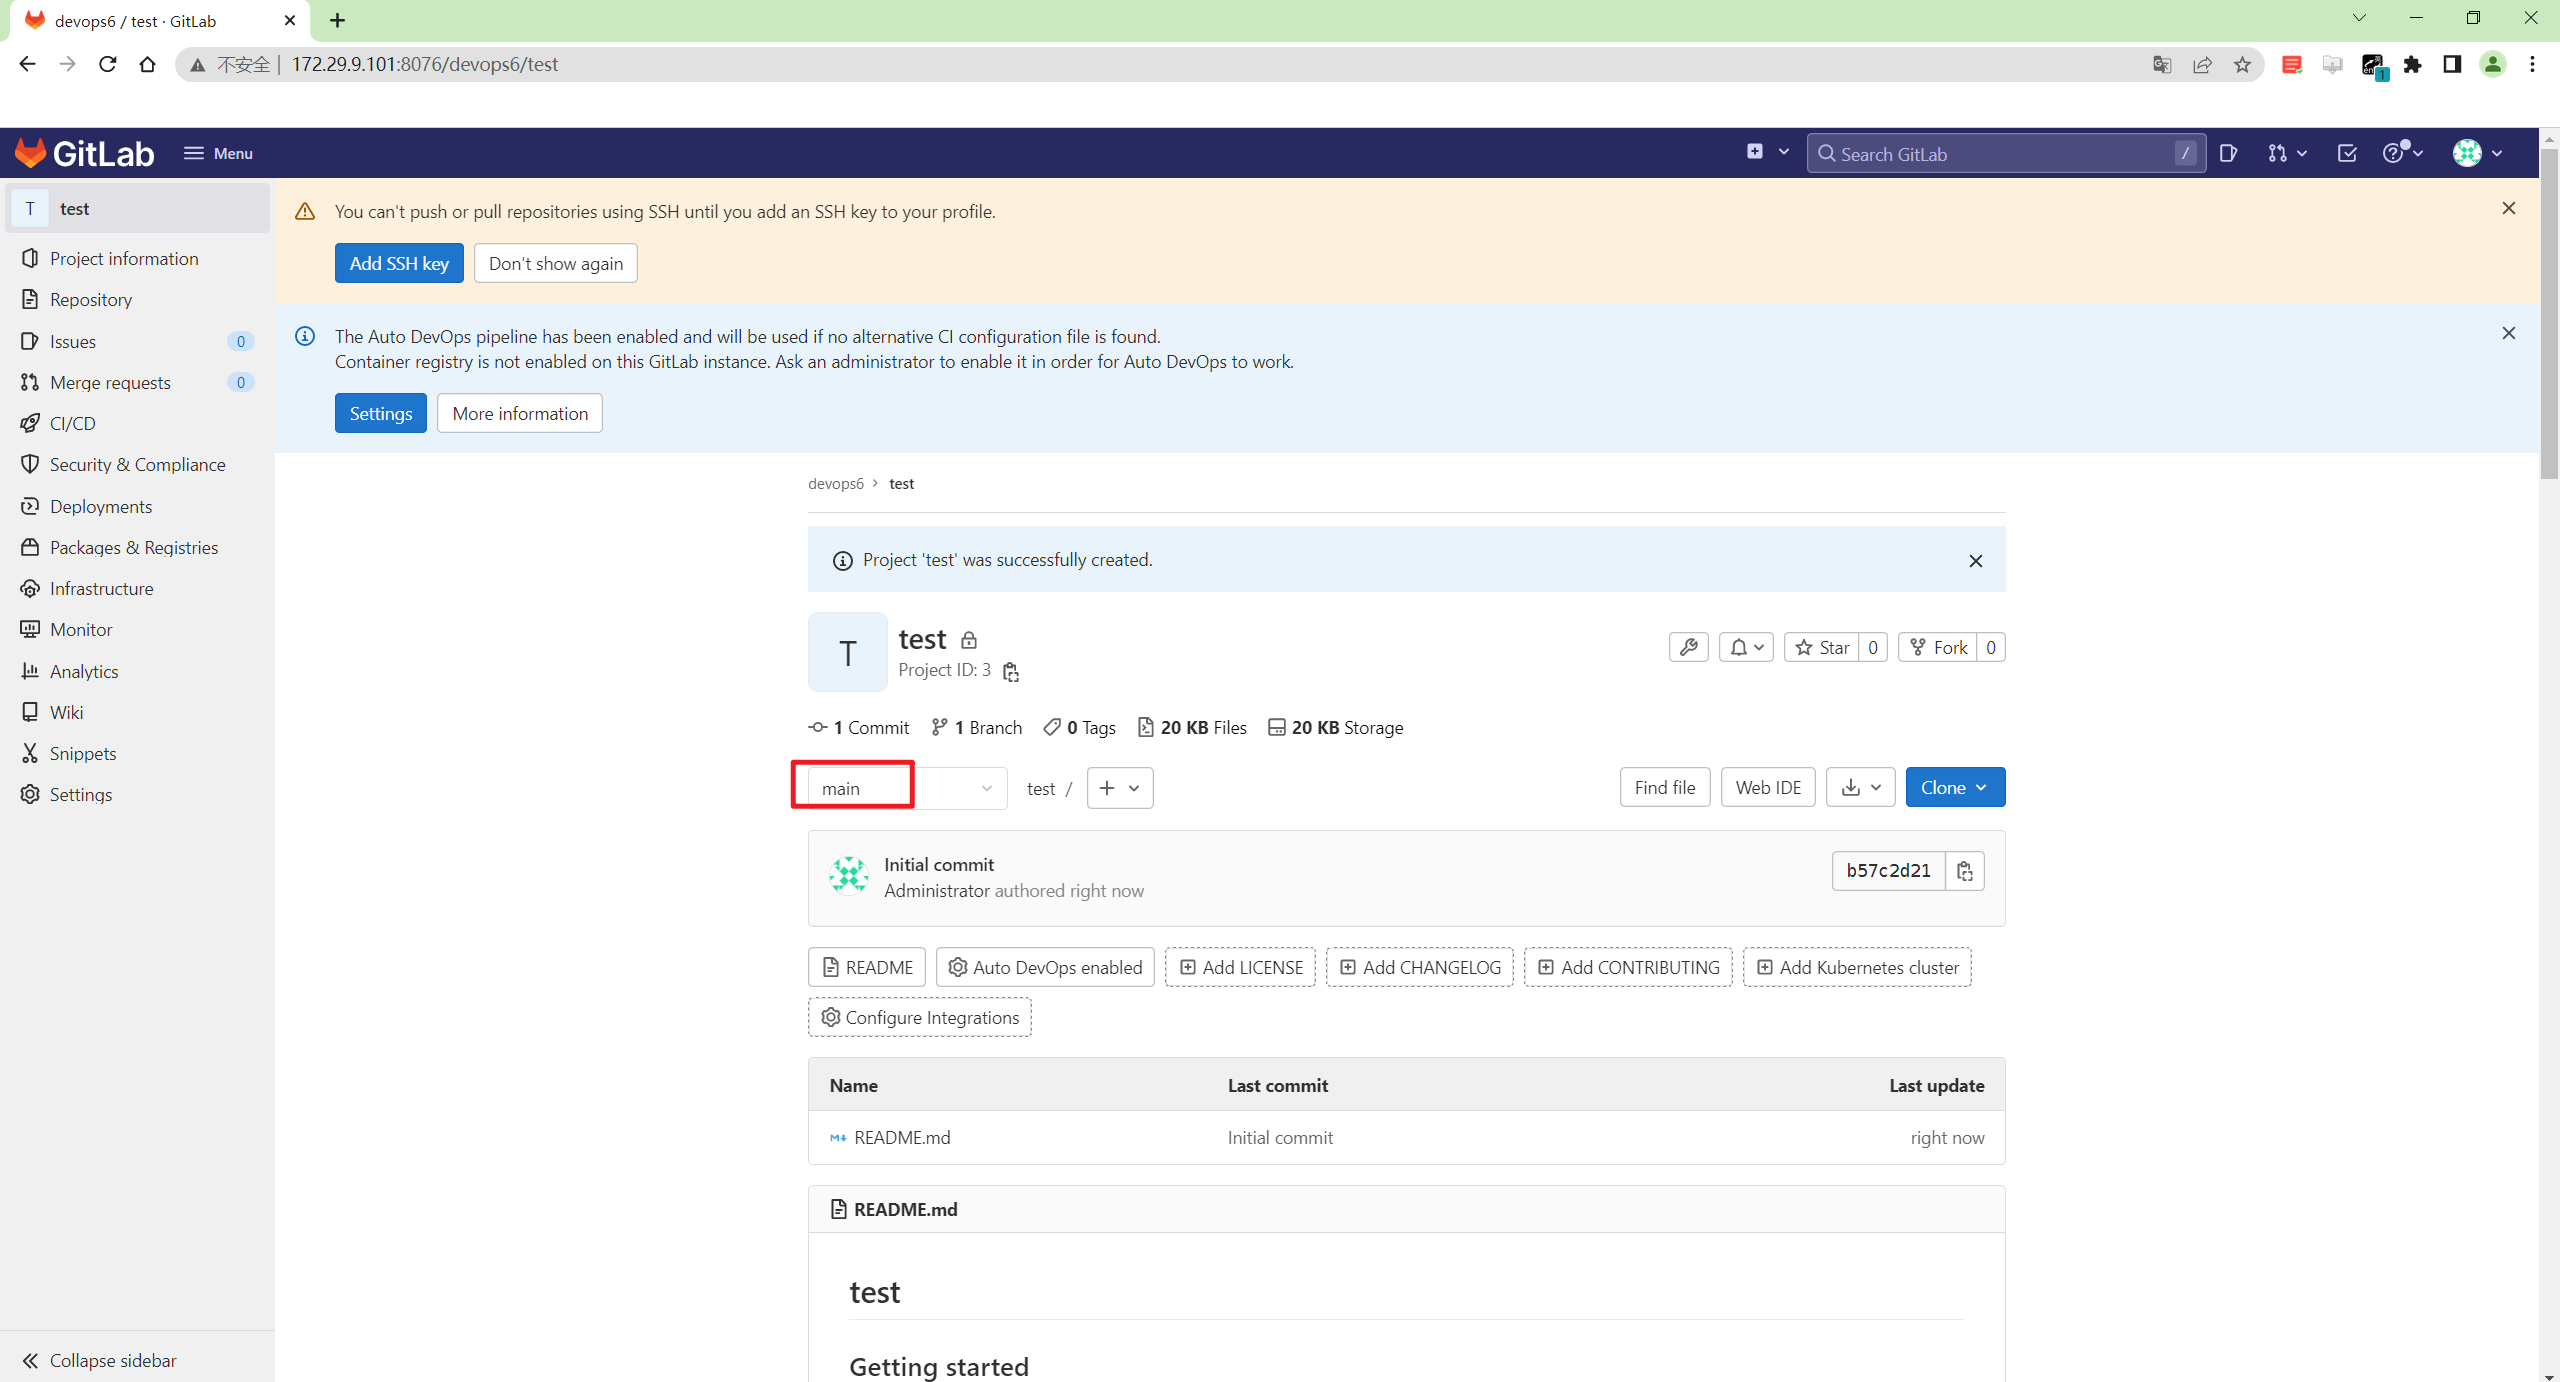This screenshot has width=2560, height=1382.
Task: Click Add CHANGELOG
Action: (x=1419, y=967)
